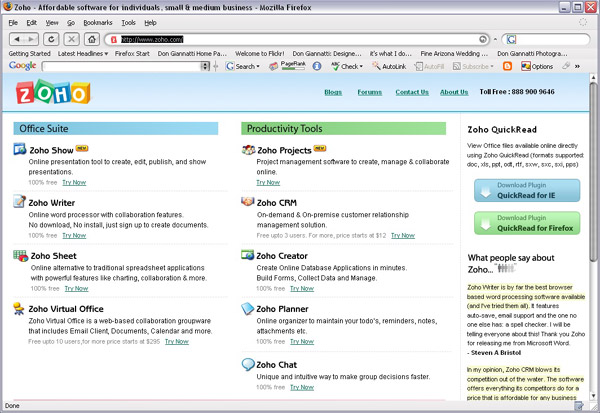Screen dimensions: 600x413
Task: Click the Zoho Projects icon
Action: tap(248, 150)
